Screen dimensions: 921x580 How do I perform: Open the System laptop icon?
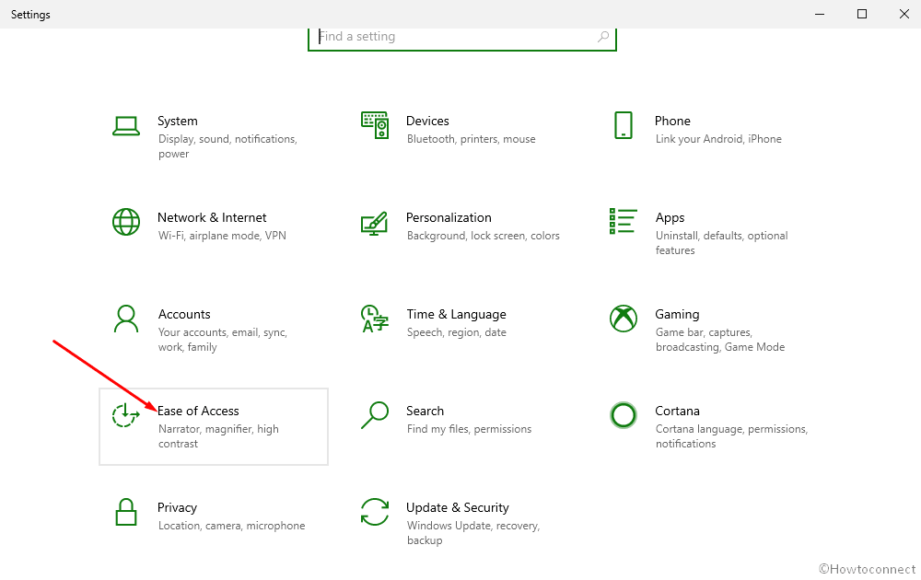click(x=126, y=126)
